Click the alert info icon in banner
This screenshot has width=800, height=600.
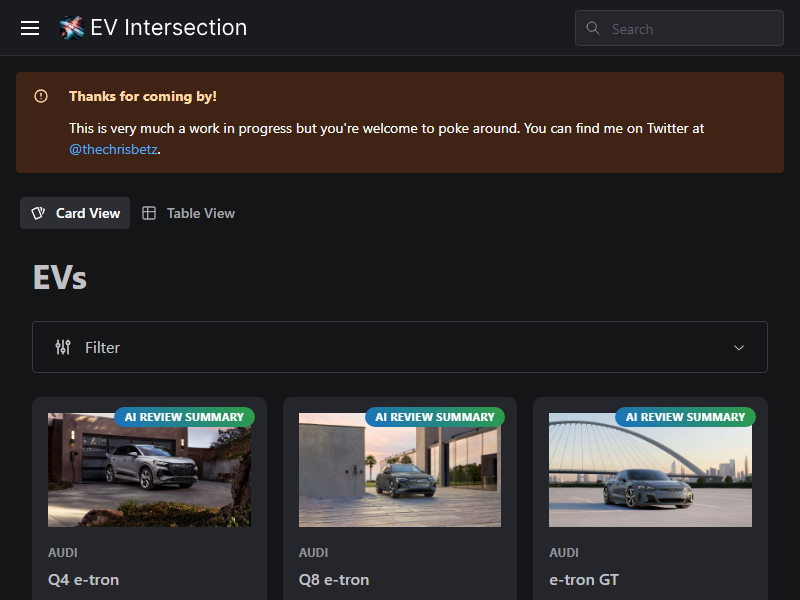pos(41,97)
